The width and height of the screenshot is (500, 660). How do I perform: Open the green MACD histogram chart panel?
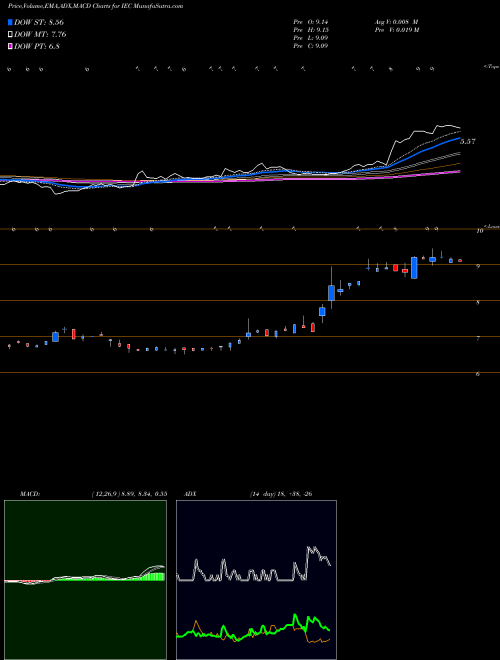[x=85, y=580]
